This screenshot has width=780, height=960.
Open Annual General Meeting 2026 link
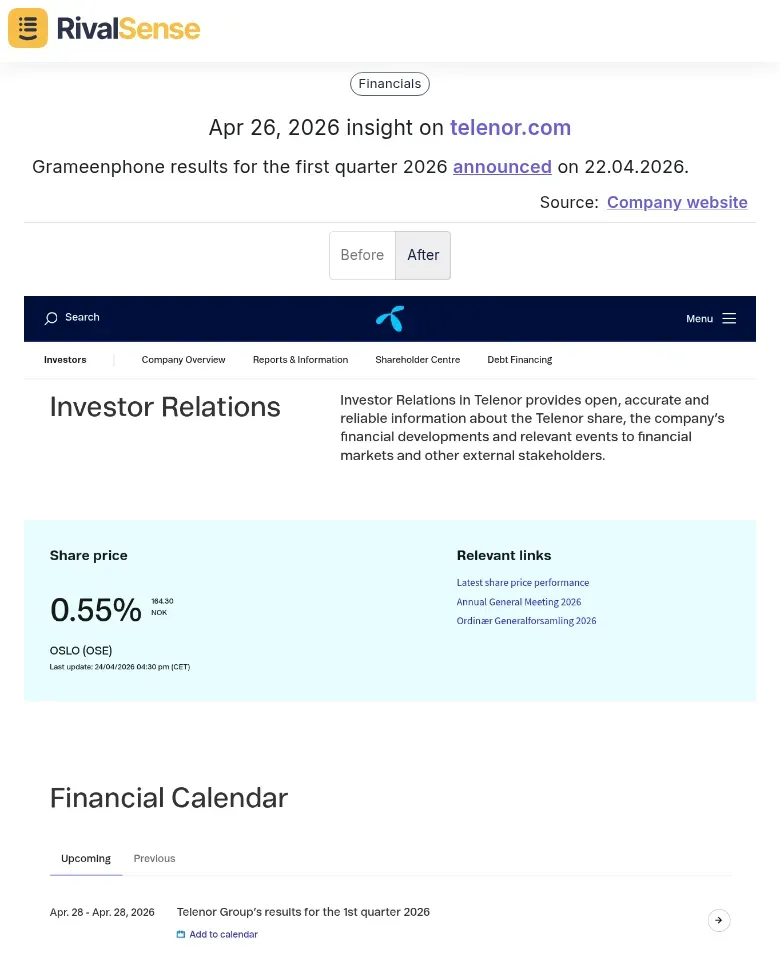pos(519,602)
